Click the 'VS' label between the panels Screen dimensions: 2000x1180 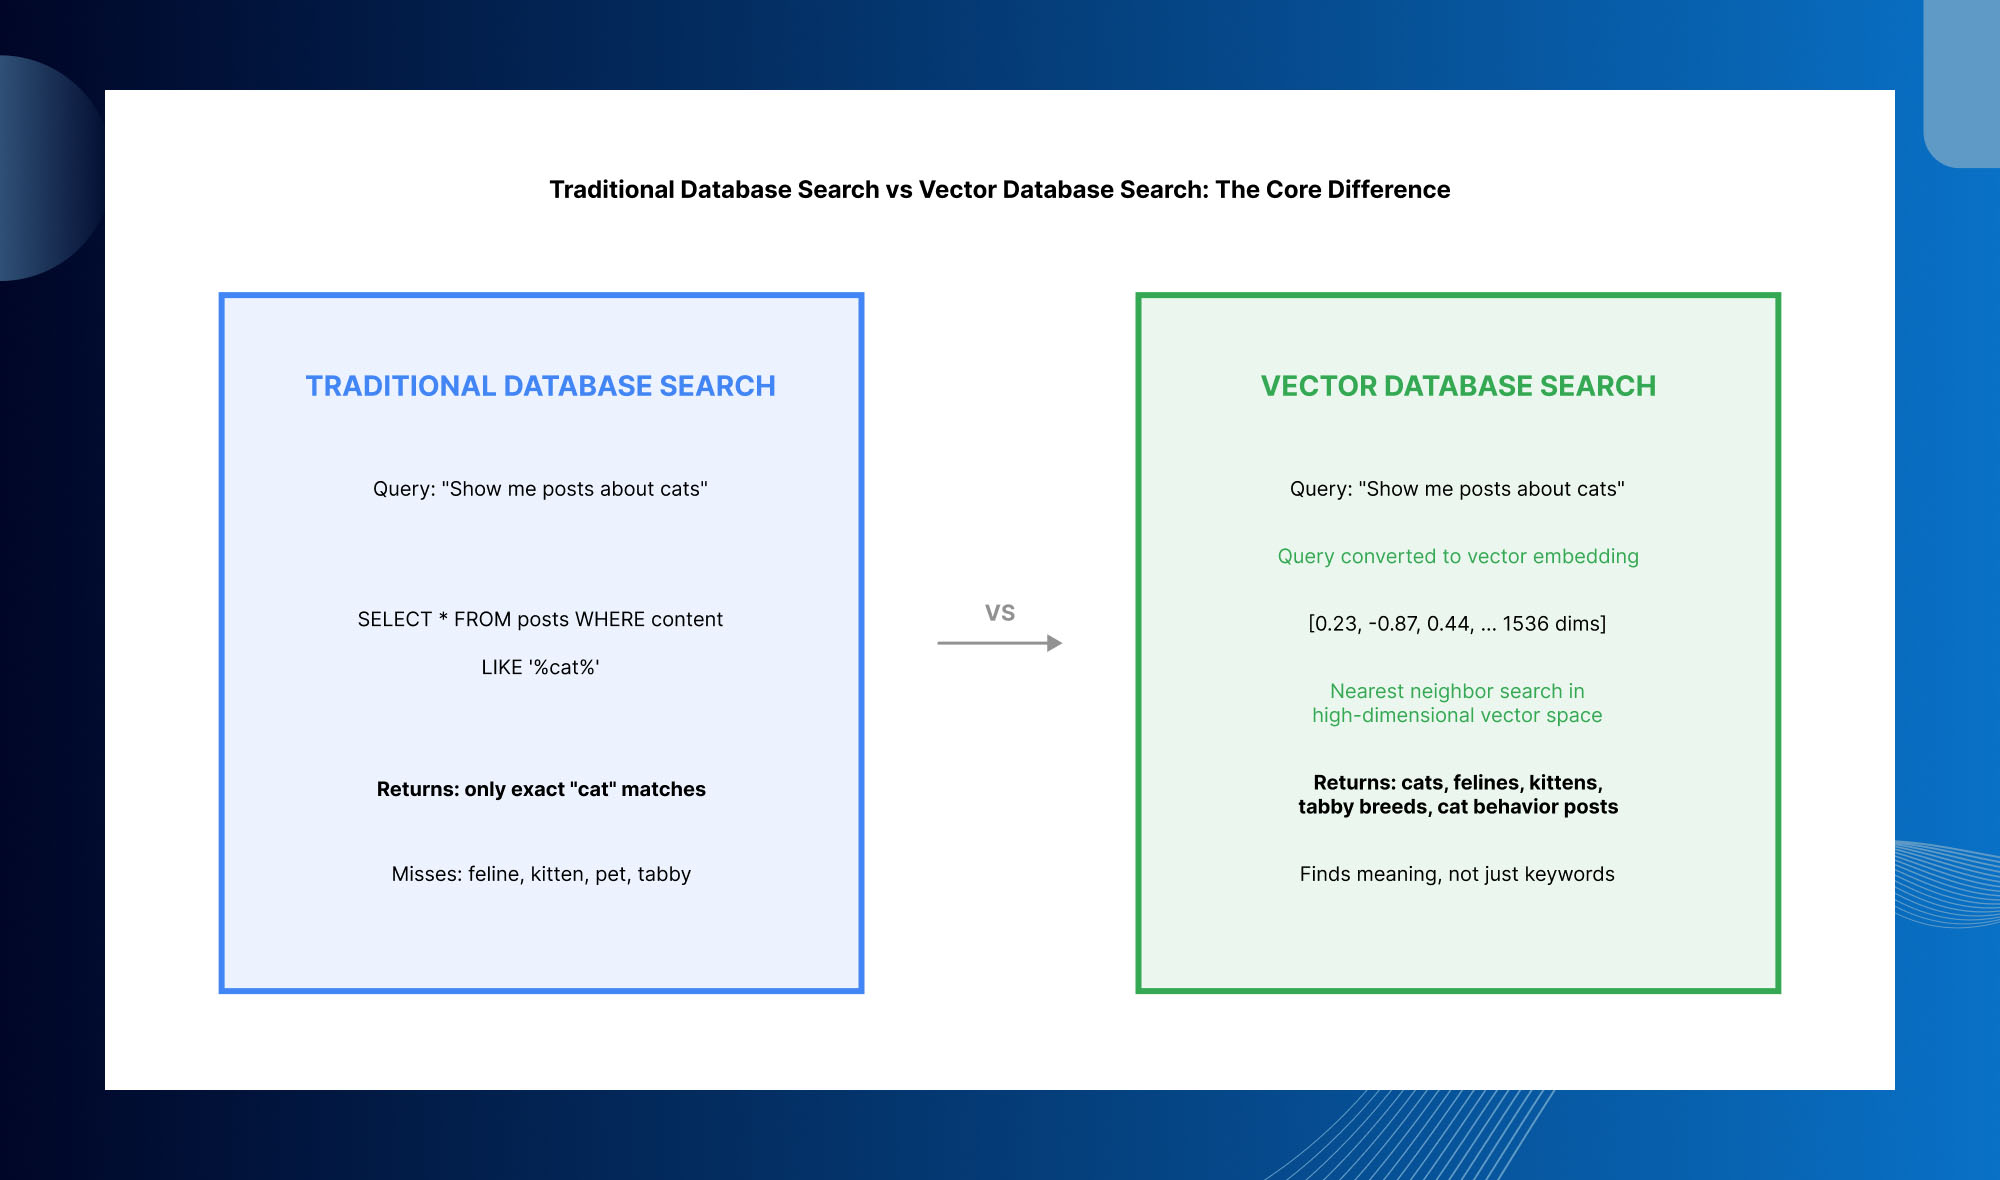[x=1000, y=613]
